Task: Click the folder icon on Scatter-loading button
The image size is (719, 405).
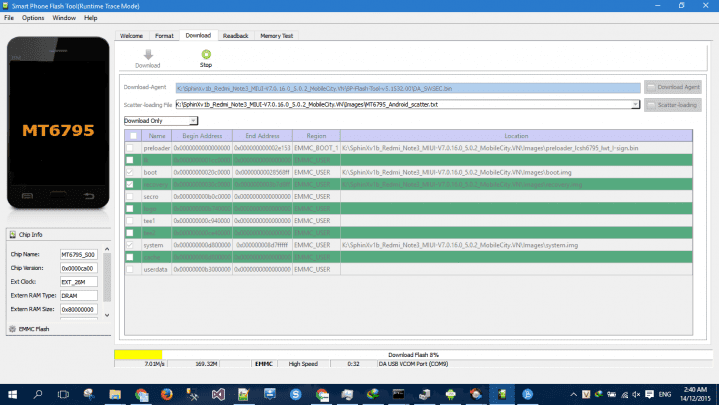Action: [x=651, y=105]
